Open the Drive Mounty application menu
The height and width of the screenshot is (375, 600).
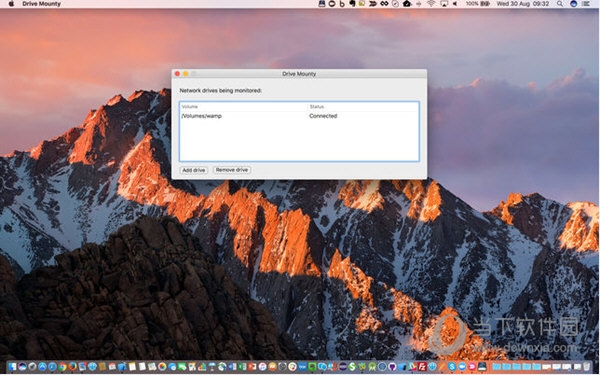pyautogui.click(x=41, y=4)
